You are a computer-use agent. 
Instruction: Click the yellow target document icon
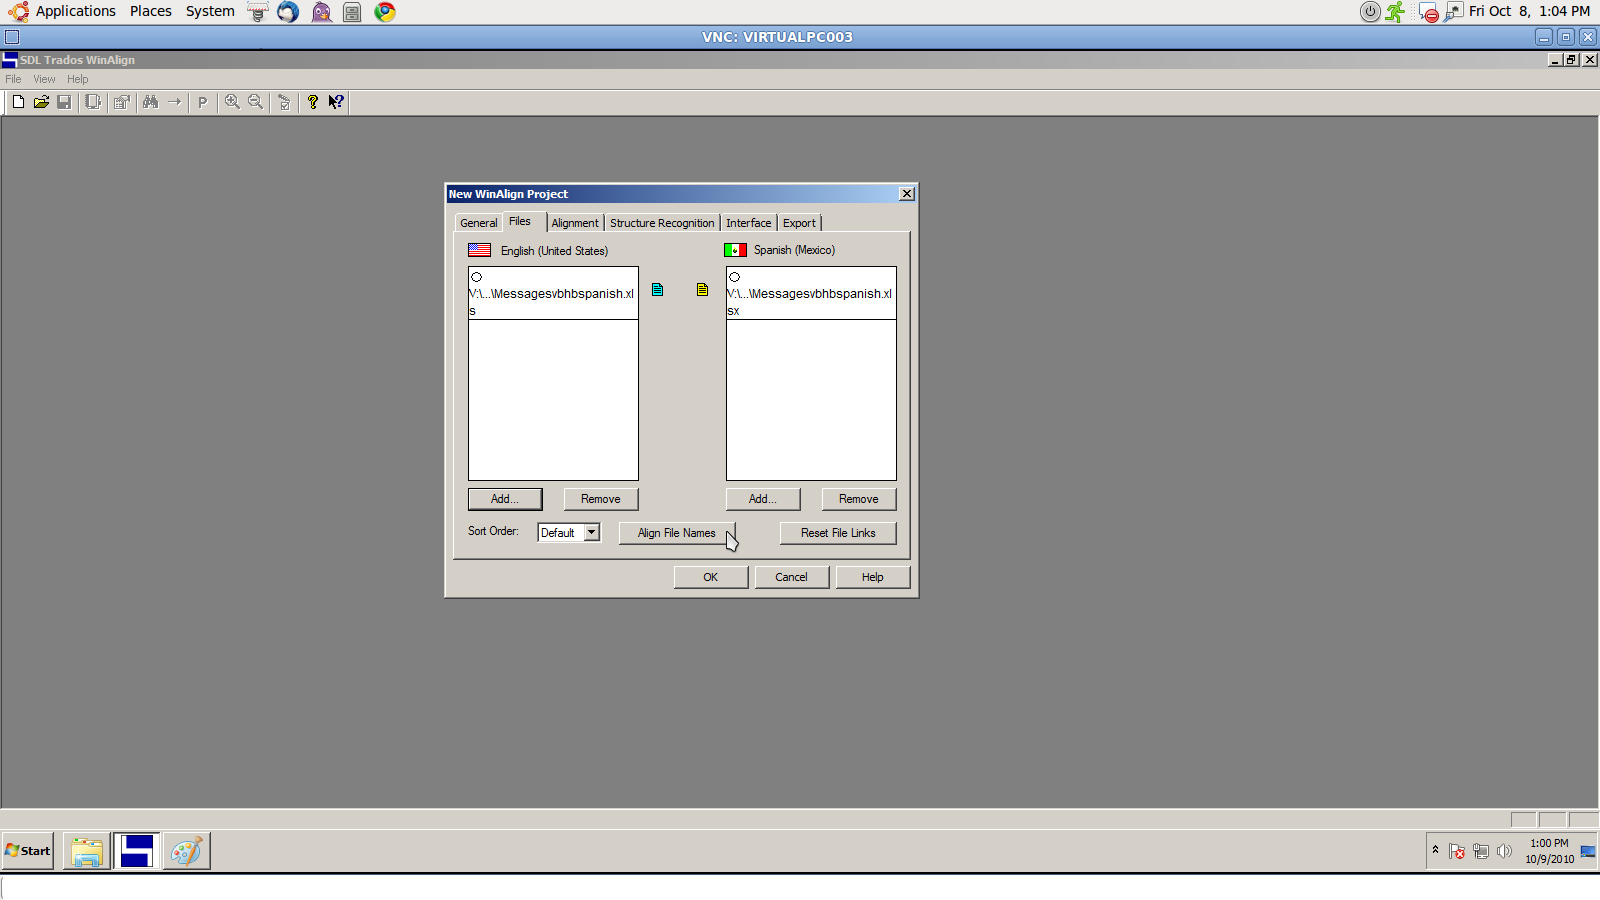click(702, 290)
